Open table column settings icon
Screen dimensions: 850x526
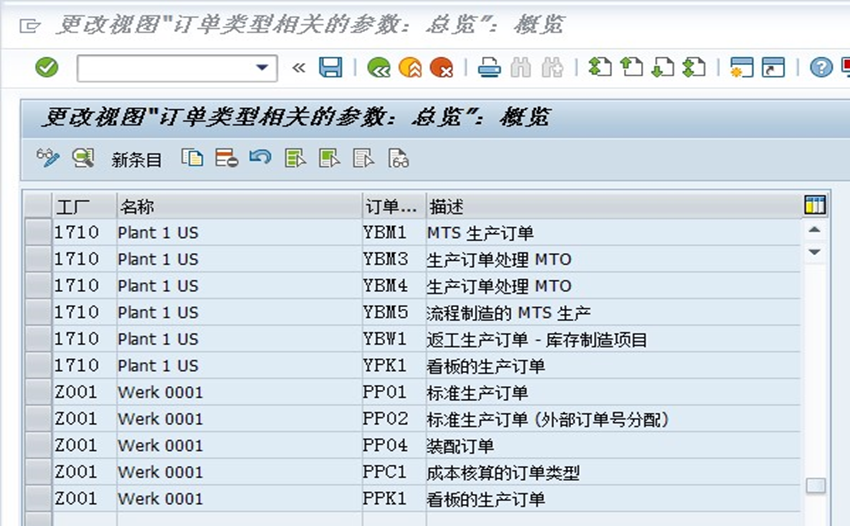815,205
